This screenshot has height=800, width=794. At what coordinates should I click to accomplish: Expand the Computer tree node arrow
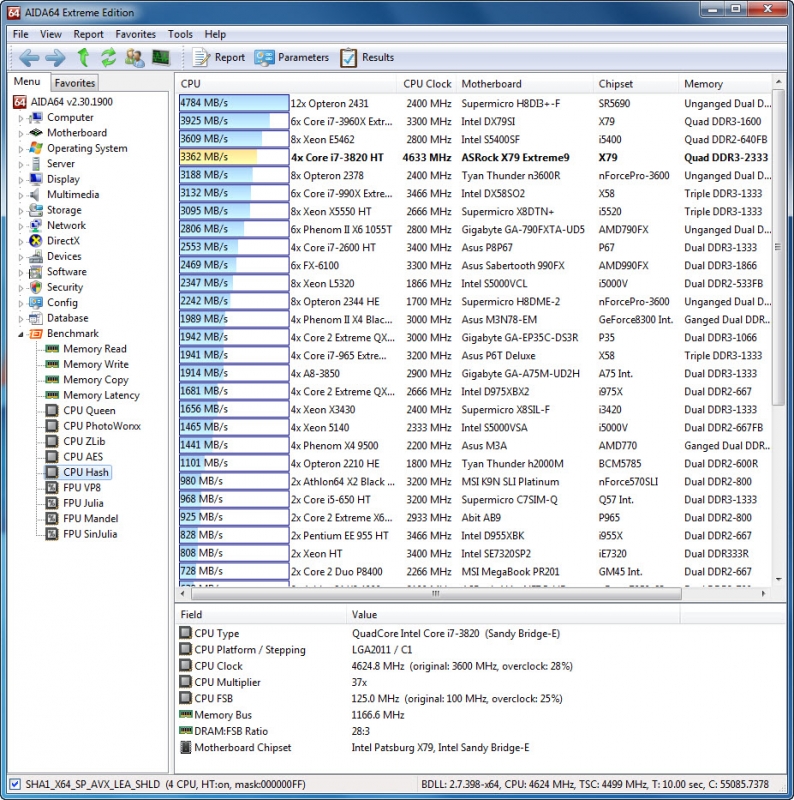(21, 118)
